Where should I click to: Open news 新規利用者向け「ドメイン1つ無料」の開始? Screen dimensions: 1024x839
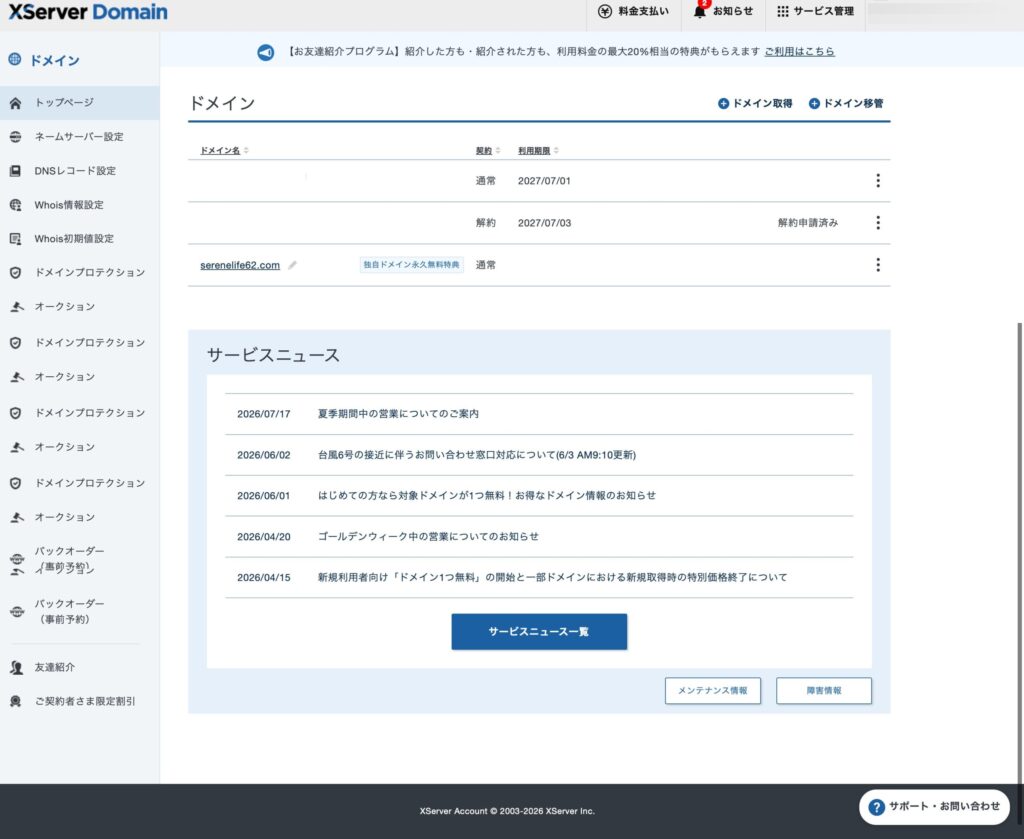point(552,577)
